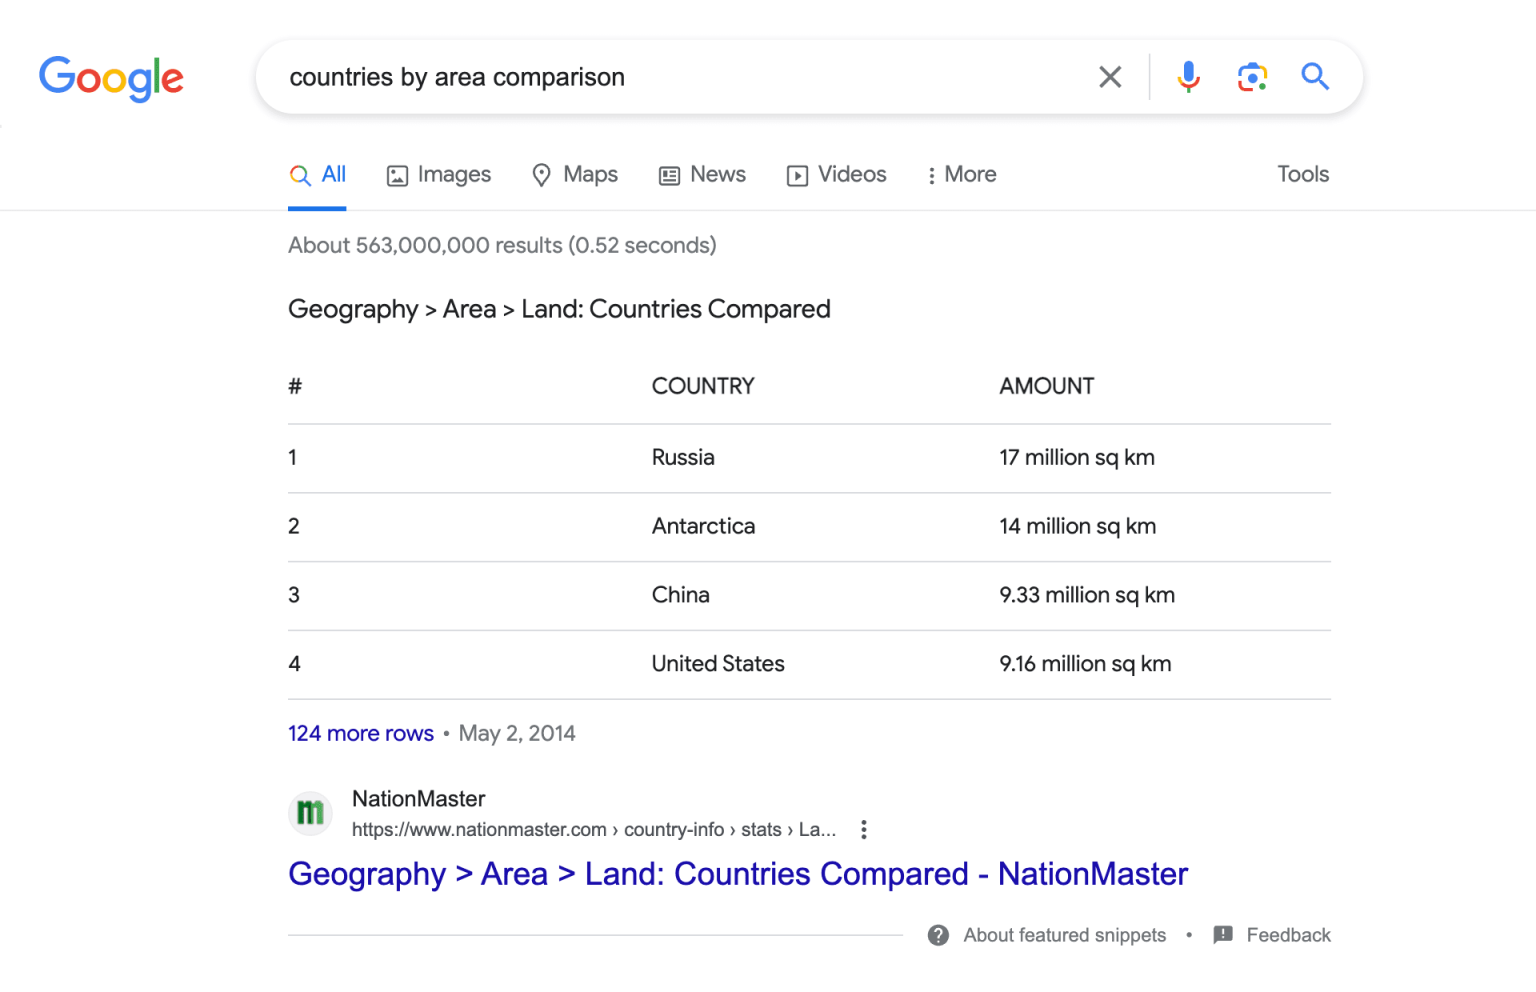Open the three-dot menu beside NationMaster result
1536x992 pixels.
tap(863, 829)
